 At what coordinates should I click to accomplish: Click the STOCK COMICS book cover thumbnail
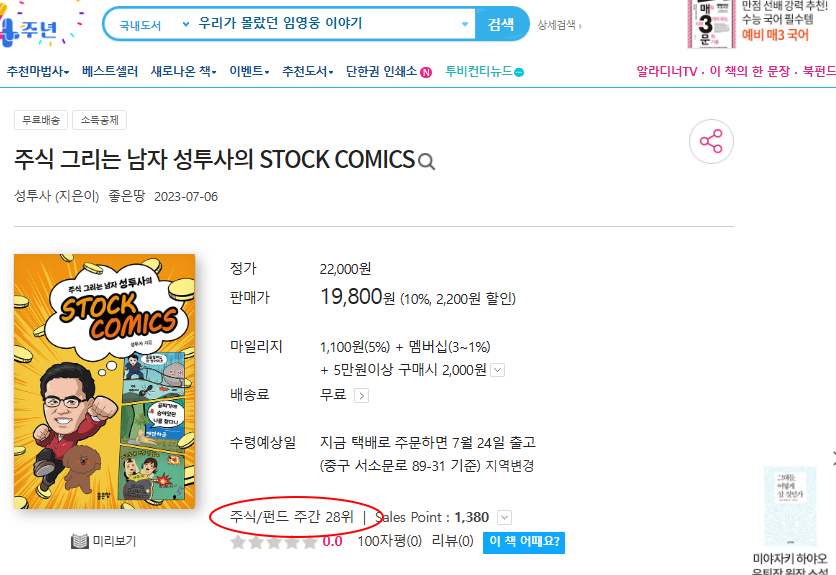pyautogui.click(x=104, y=381)
